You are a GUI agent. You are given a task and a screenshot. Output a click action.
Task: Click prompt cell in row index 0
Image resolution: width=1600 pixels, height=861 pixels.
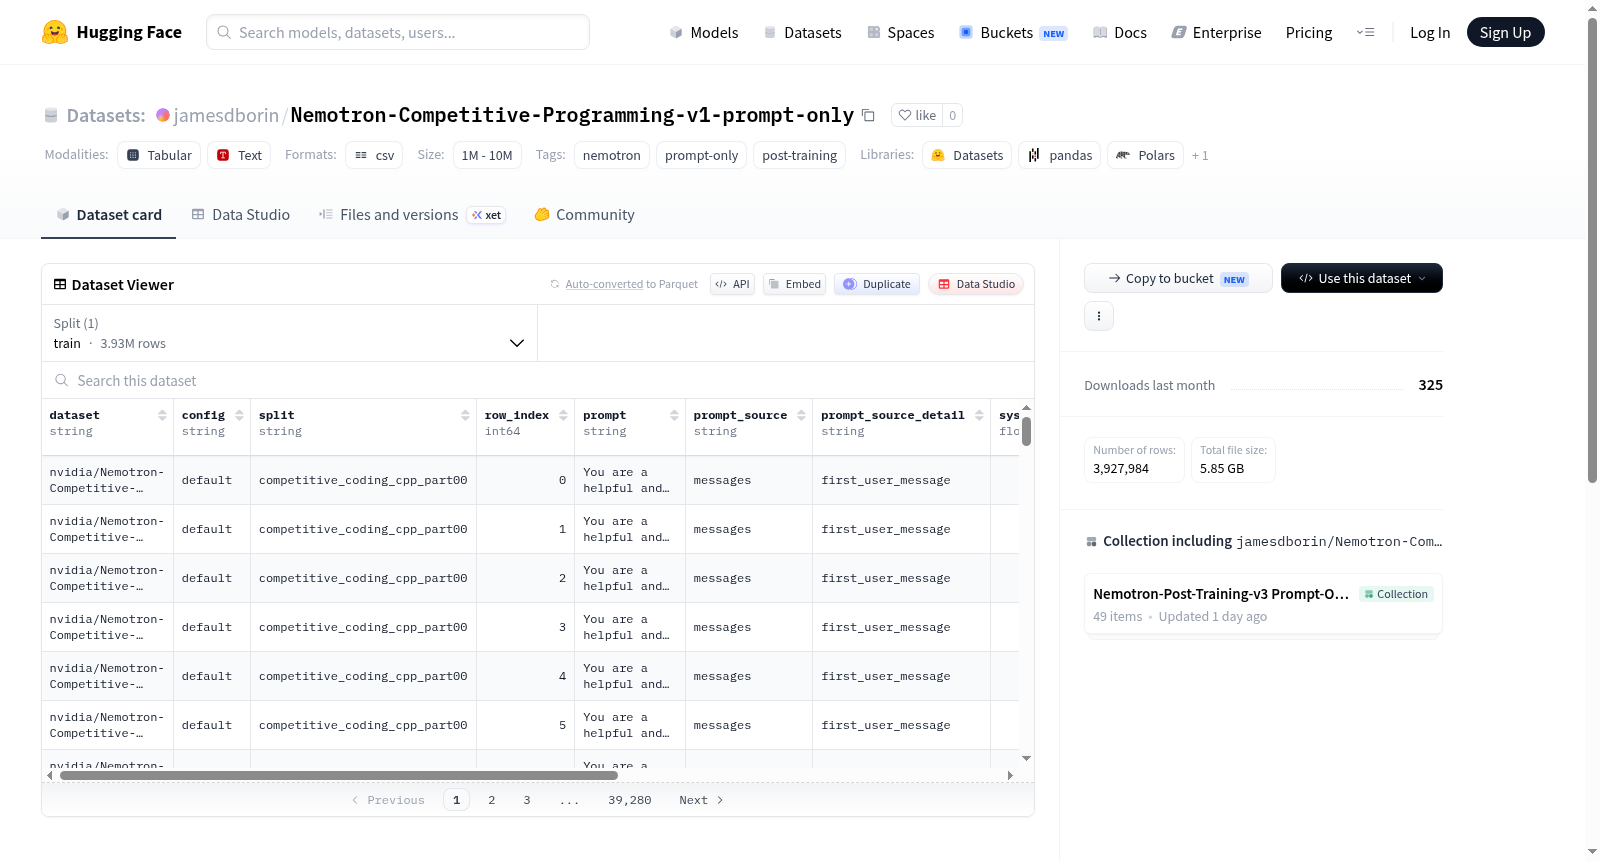point(631,480)
